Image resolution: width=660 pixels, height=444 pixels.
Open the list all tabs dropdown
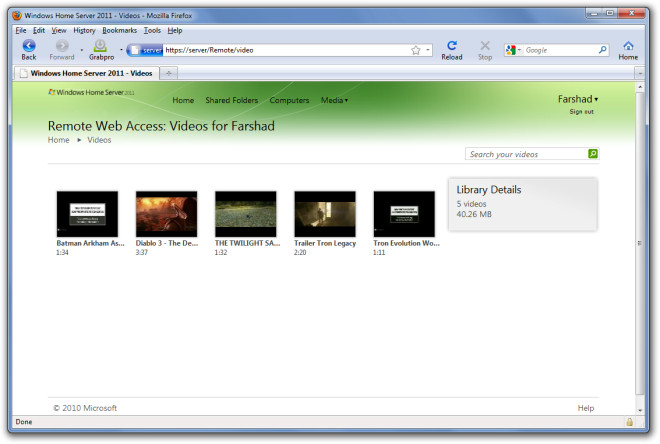[x=640, y=74]
